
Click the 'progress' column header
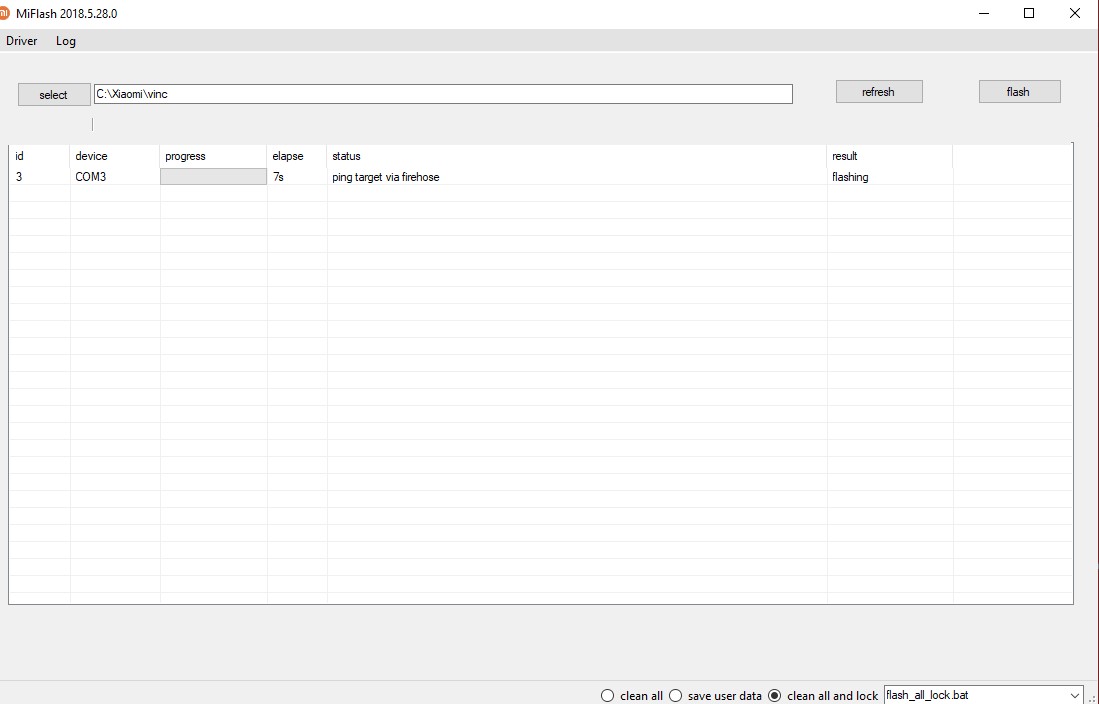213,156
